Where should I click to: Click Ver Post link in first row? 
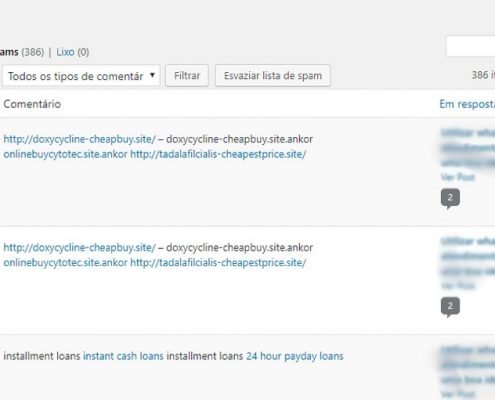click(x=458, y=177)
